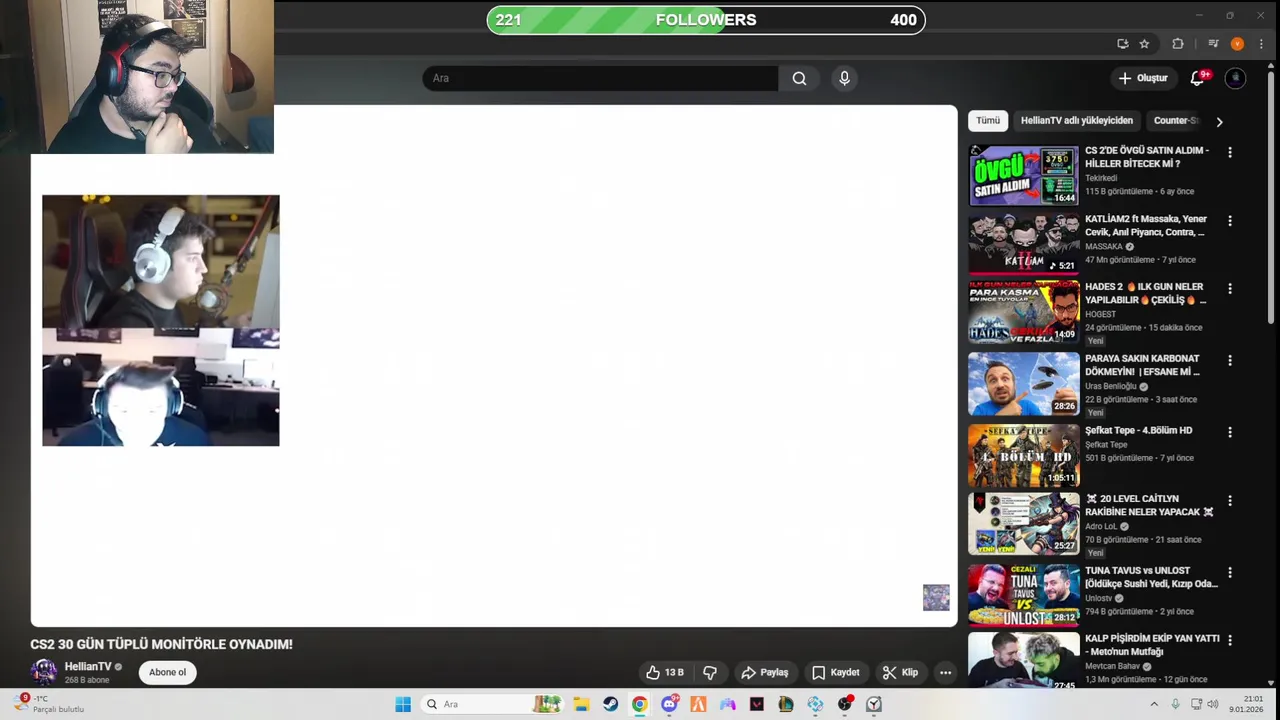Expand hidden system tray icons
Screen dimensions: 1280x720
click(1154, 704)
